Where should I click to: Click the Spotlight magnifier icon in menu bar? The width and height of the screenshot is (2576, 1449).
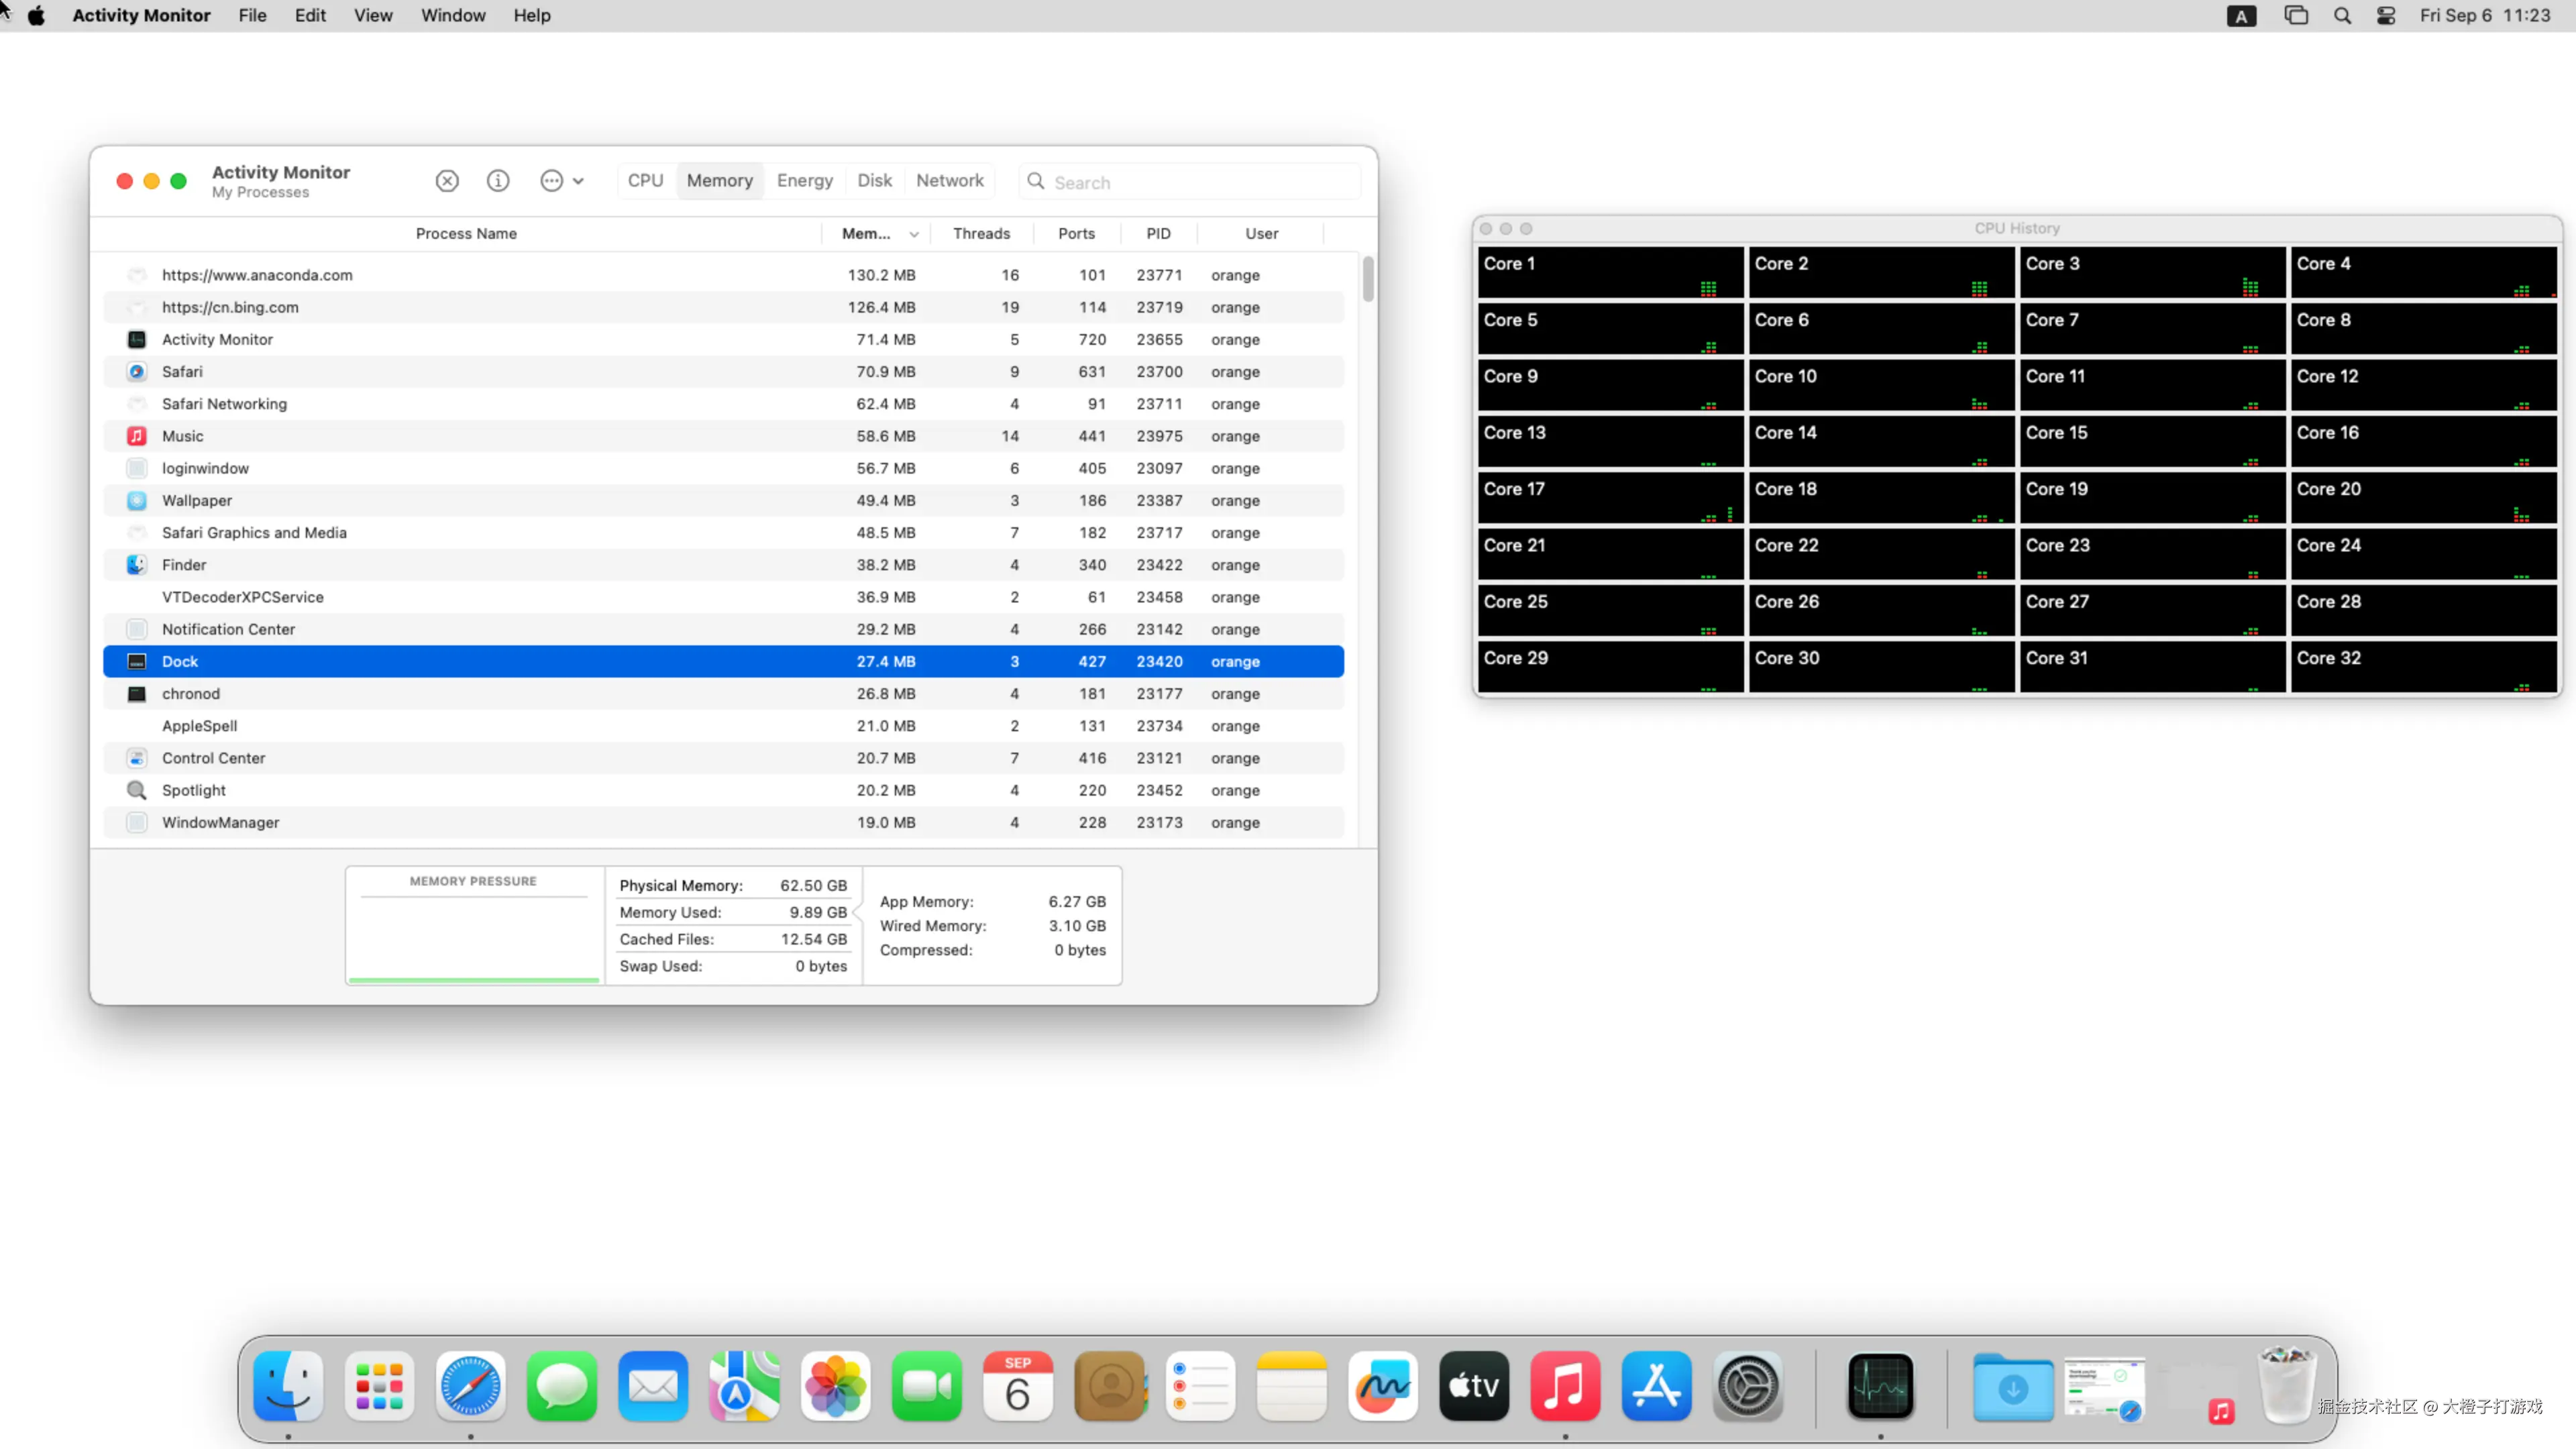point(2342,16)
